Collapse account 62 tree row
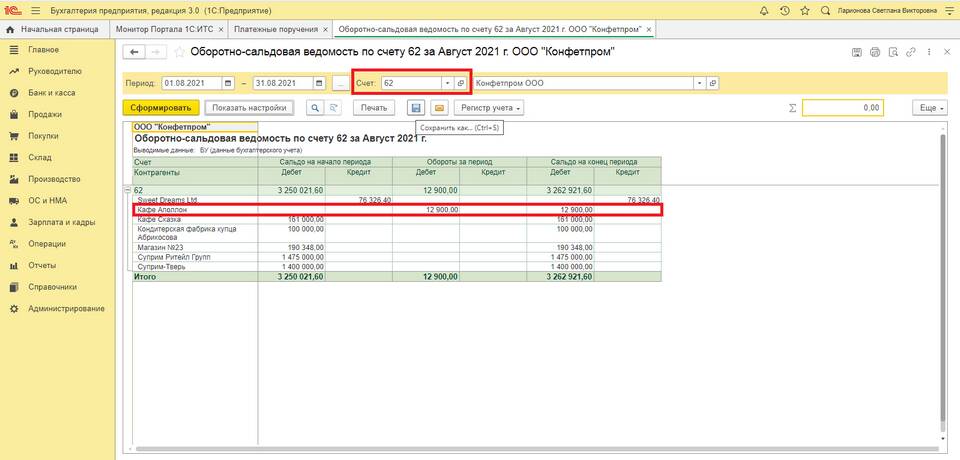The height and width of the screenshot is (460, 960). pyautogui.click(x=127, y=190)
